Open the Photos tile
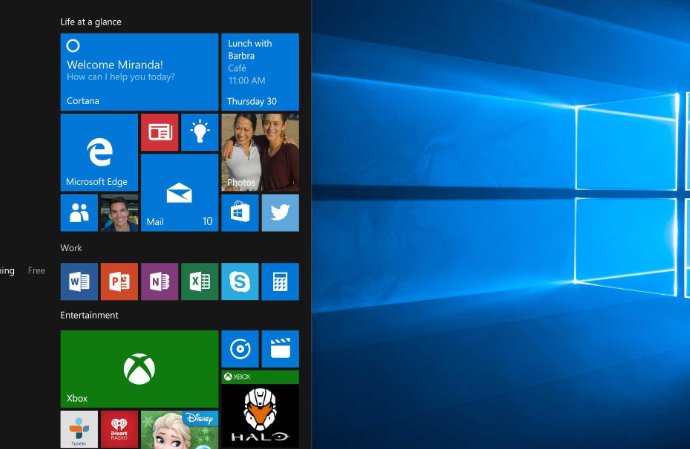The image size is (690, 449). 260,152
